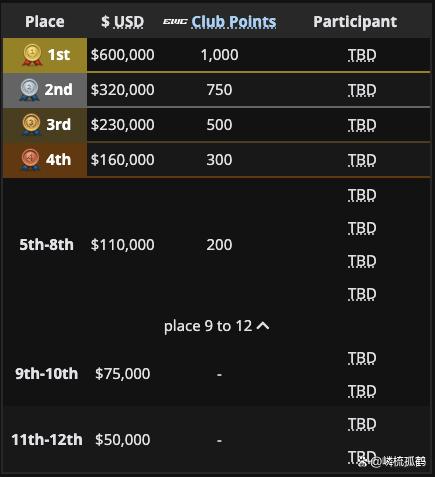Open the Club Points header link
The image size is (435, 477).
click(234, 22)
